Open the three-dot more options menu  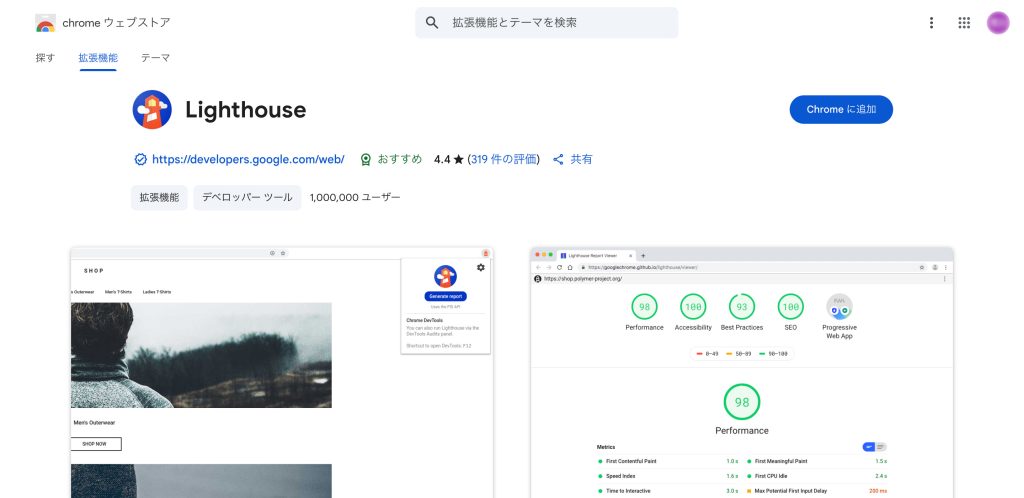931,23
